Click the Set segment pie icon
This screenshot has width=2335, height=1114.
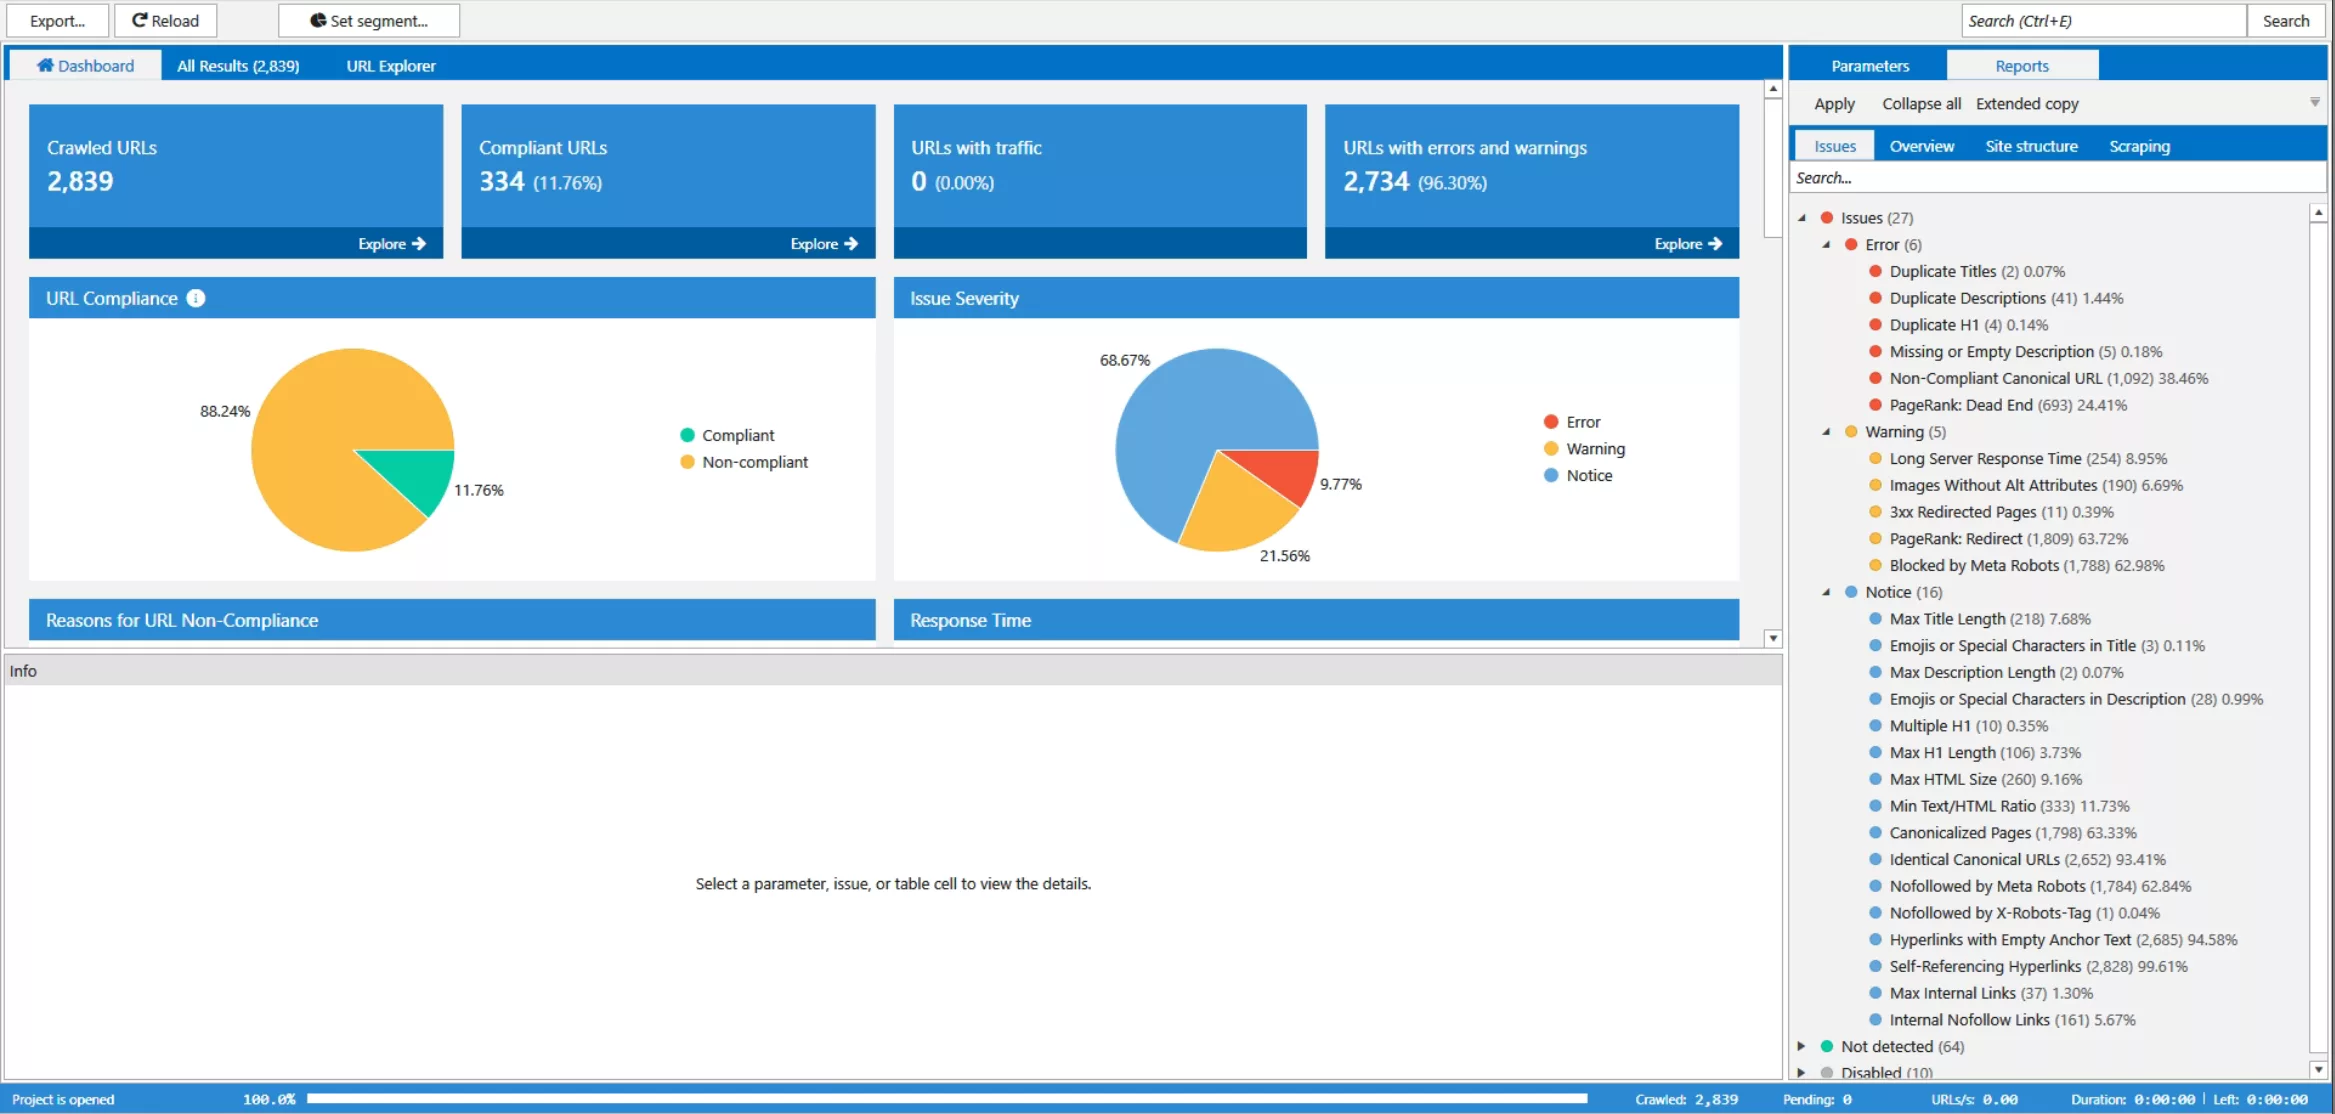318,20
